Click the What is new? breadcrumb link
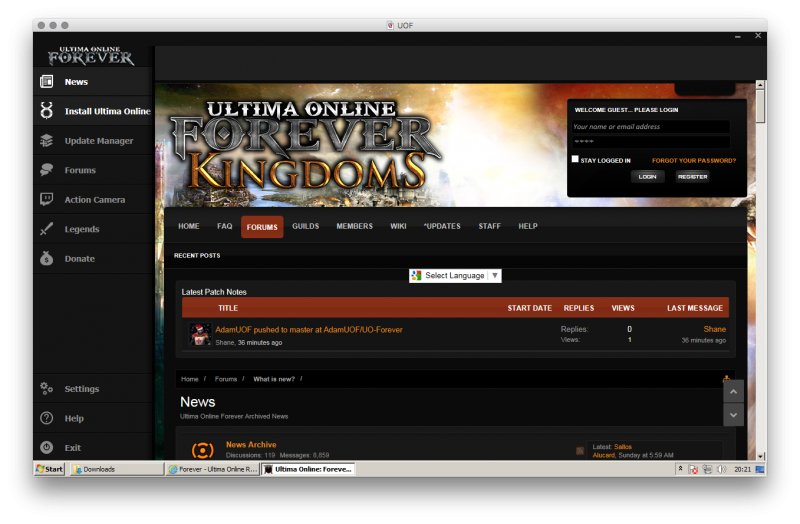Screen dimensions: 800x524 point(274,379)
